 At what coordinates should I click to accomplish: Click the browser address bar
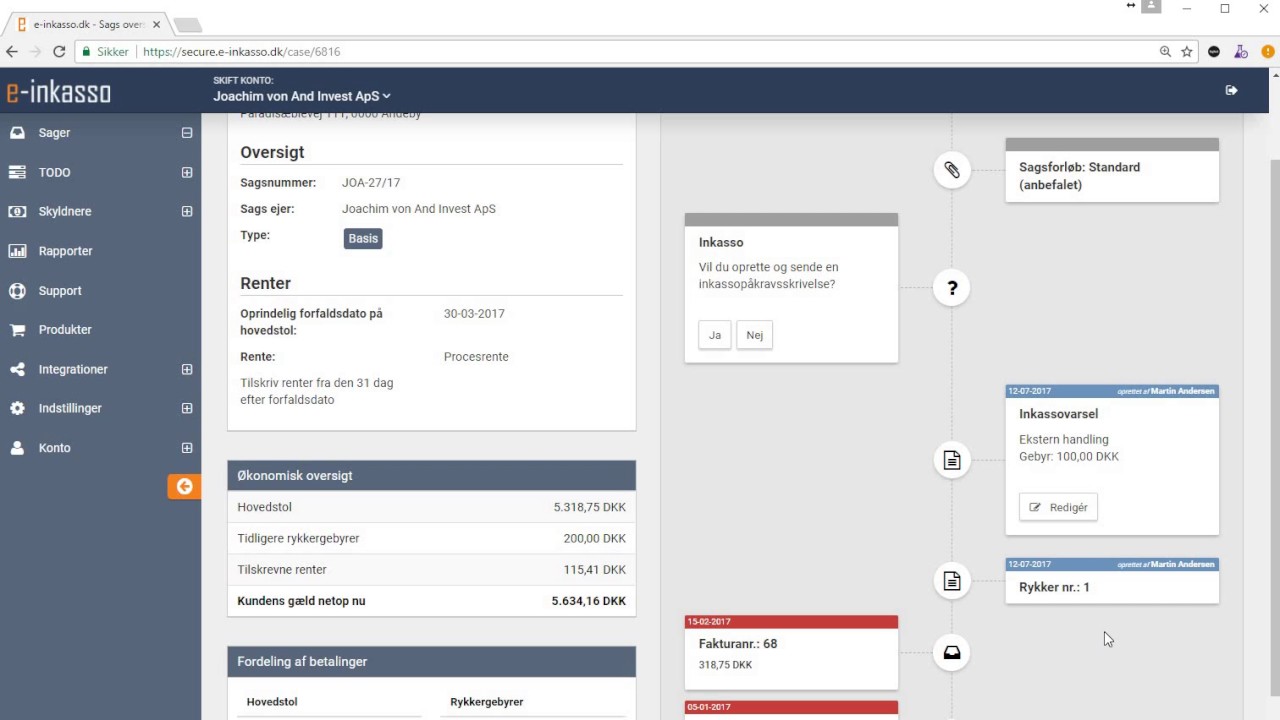coord(640,51)
